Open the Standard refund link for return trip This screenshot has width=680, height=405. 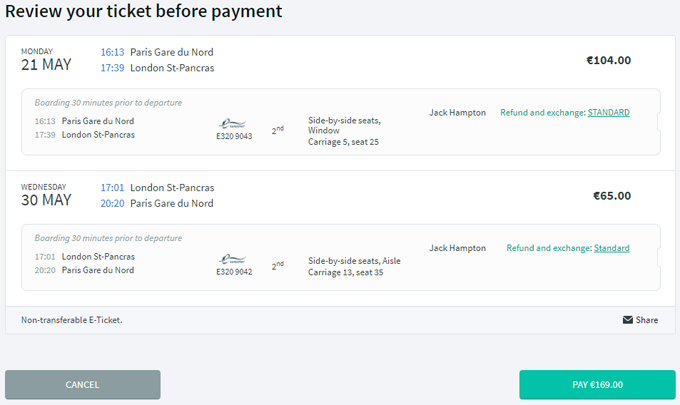click(x=611, y=248)
